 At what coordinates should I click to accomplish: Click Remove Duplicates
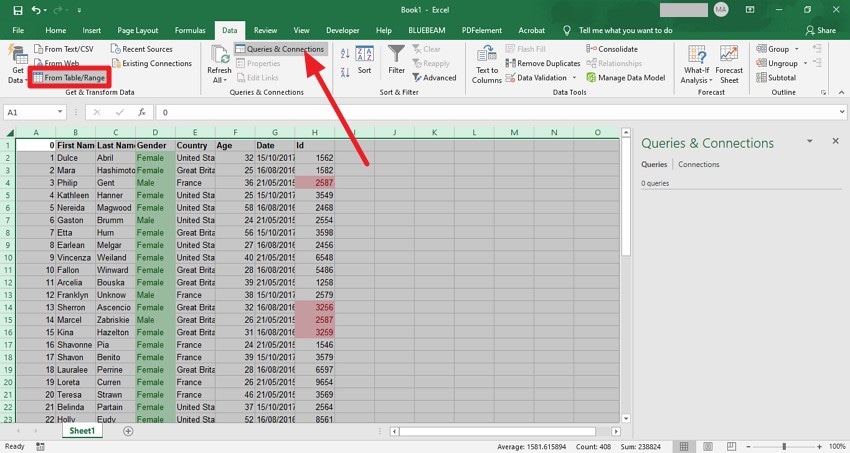[x=543, y=63]
